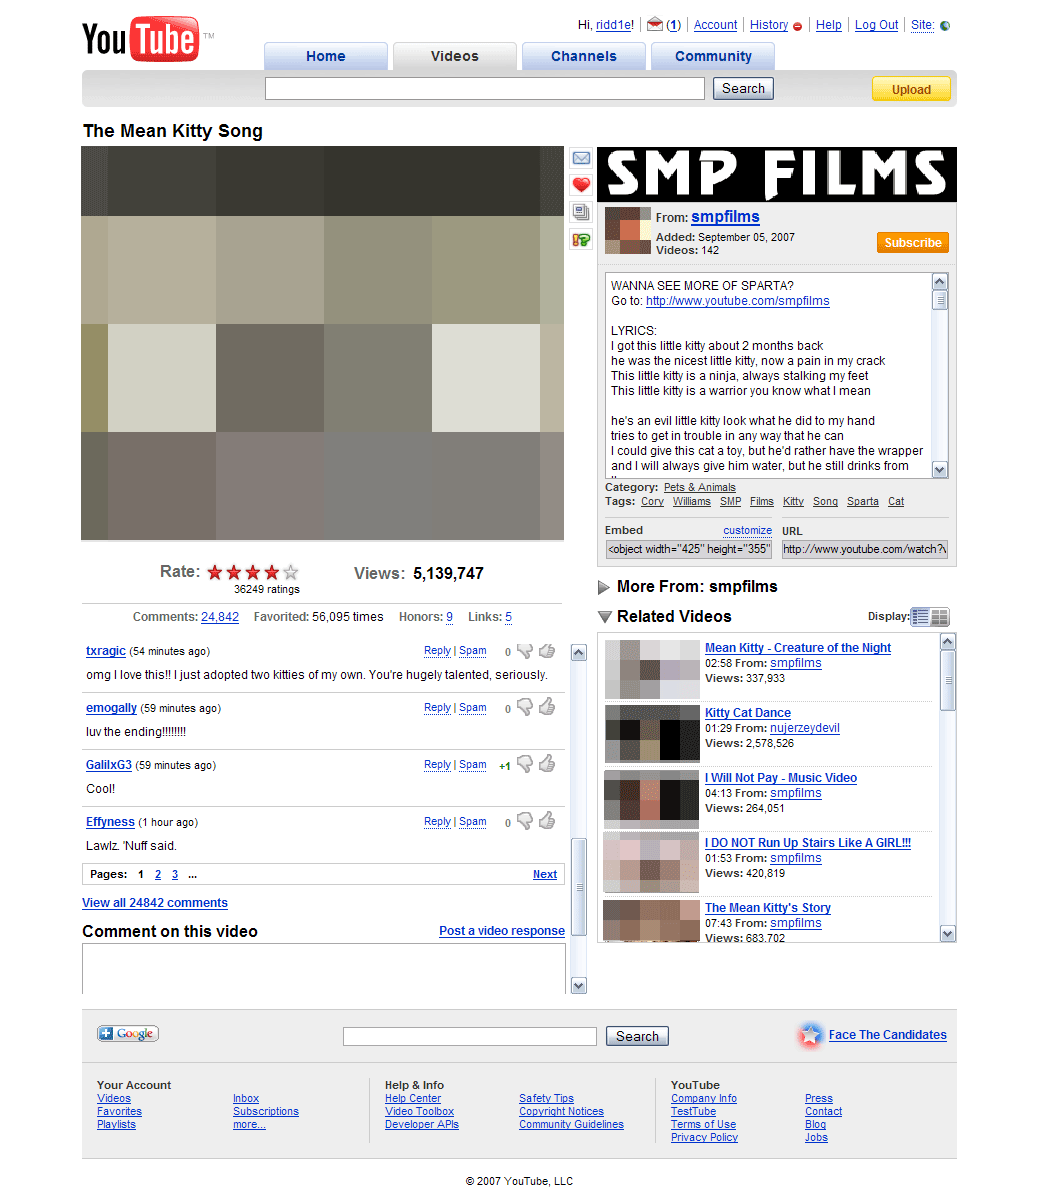Open the Home tab
Image resolution: width=1040 pixels, height=1203 pixels.
(x=325, y=56)
